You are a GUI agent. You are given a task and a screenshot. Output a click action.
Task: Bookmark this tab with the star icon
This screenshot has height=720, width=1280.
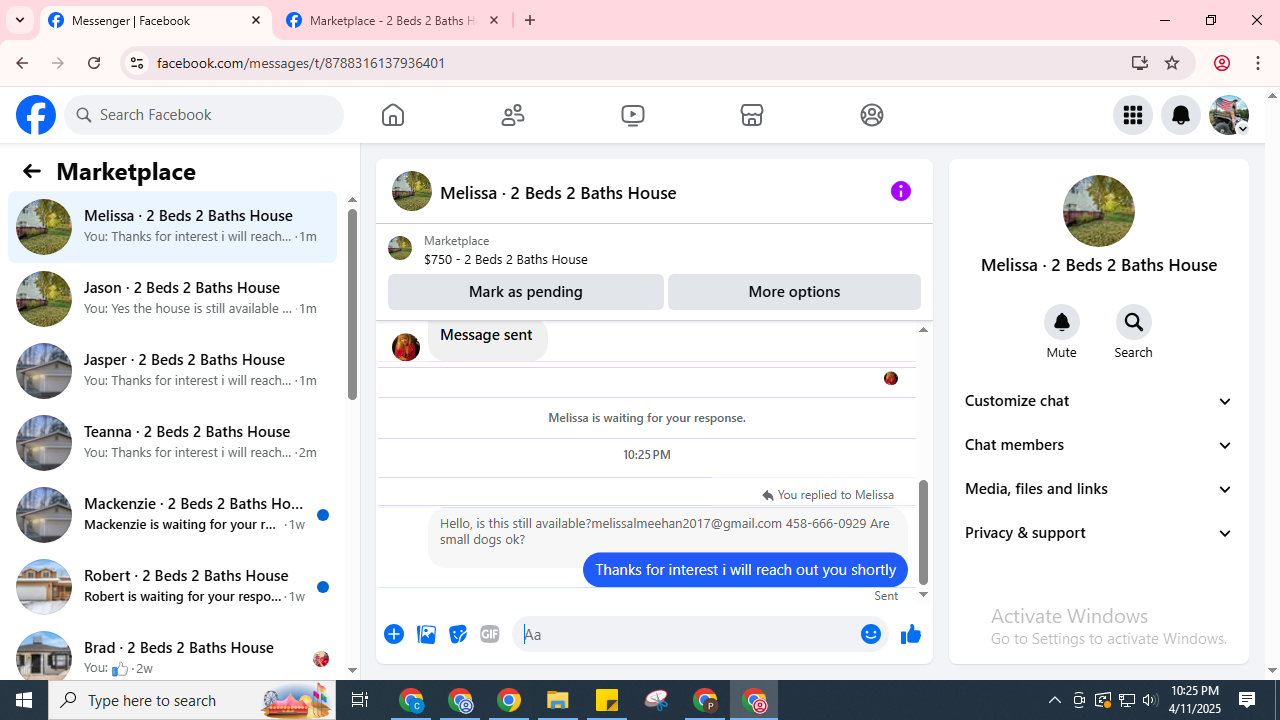click(1172, 63)
